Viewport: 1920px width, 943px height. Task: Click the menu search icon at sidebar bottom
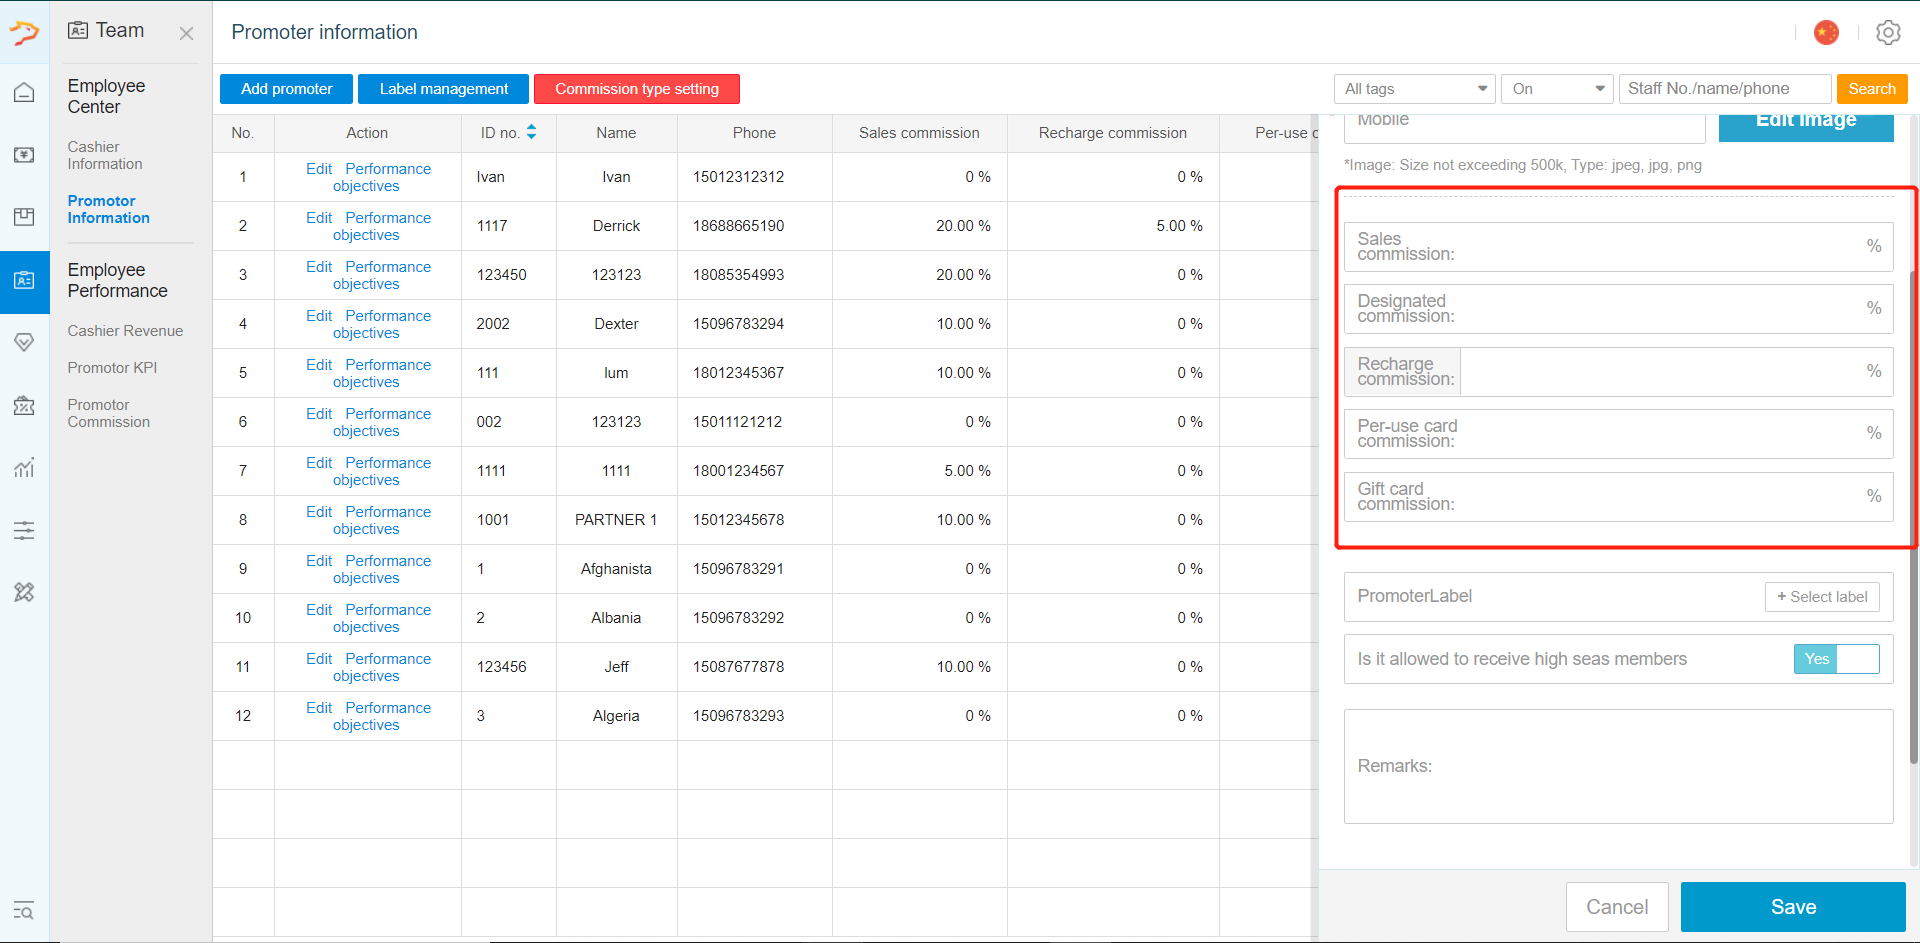pyautogui.click(x=24, y=910)
